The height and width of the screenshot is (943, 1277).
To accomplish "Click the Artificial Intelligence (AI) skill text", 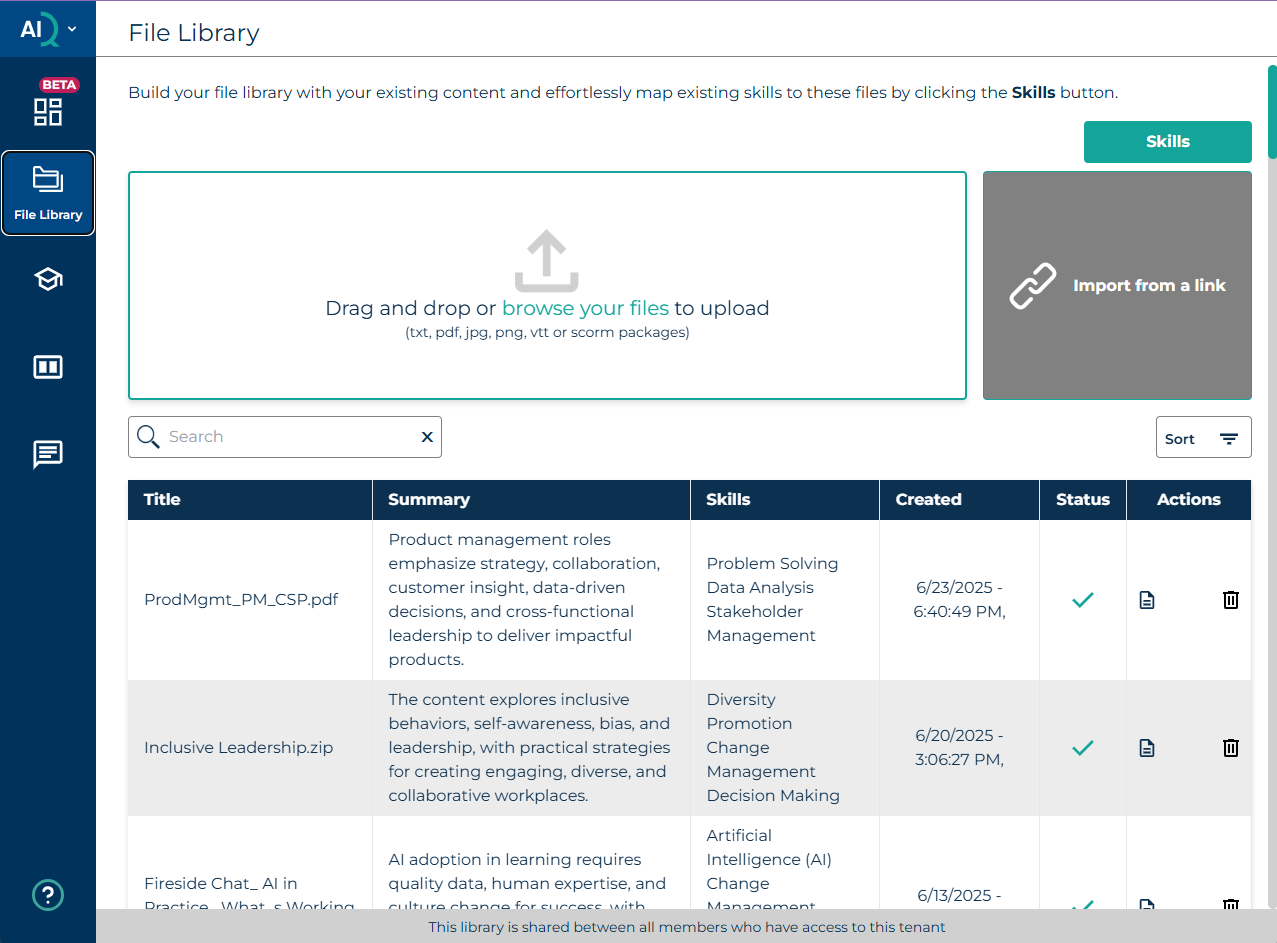I will coord(769,848).
